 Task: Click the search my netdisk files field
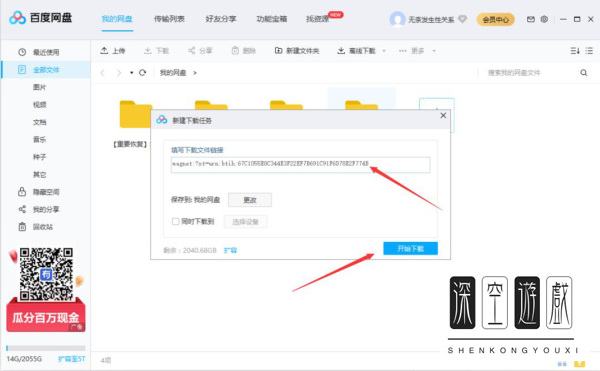pos(530,73)
